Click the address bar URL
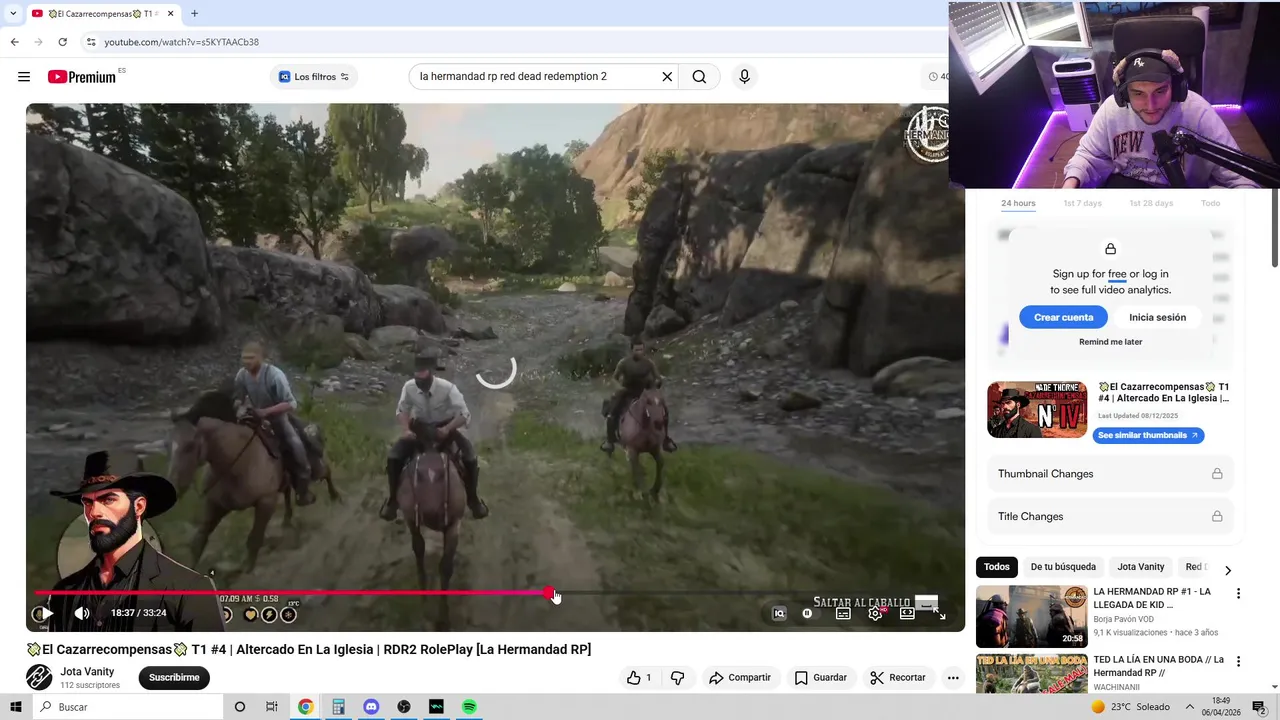The width and height of the screenshot is (1280, 720). point(181,42)
